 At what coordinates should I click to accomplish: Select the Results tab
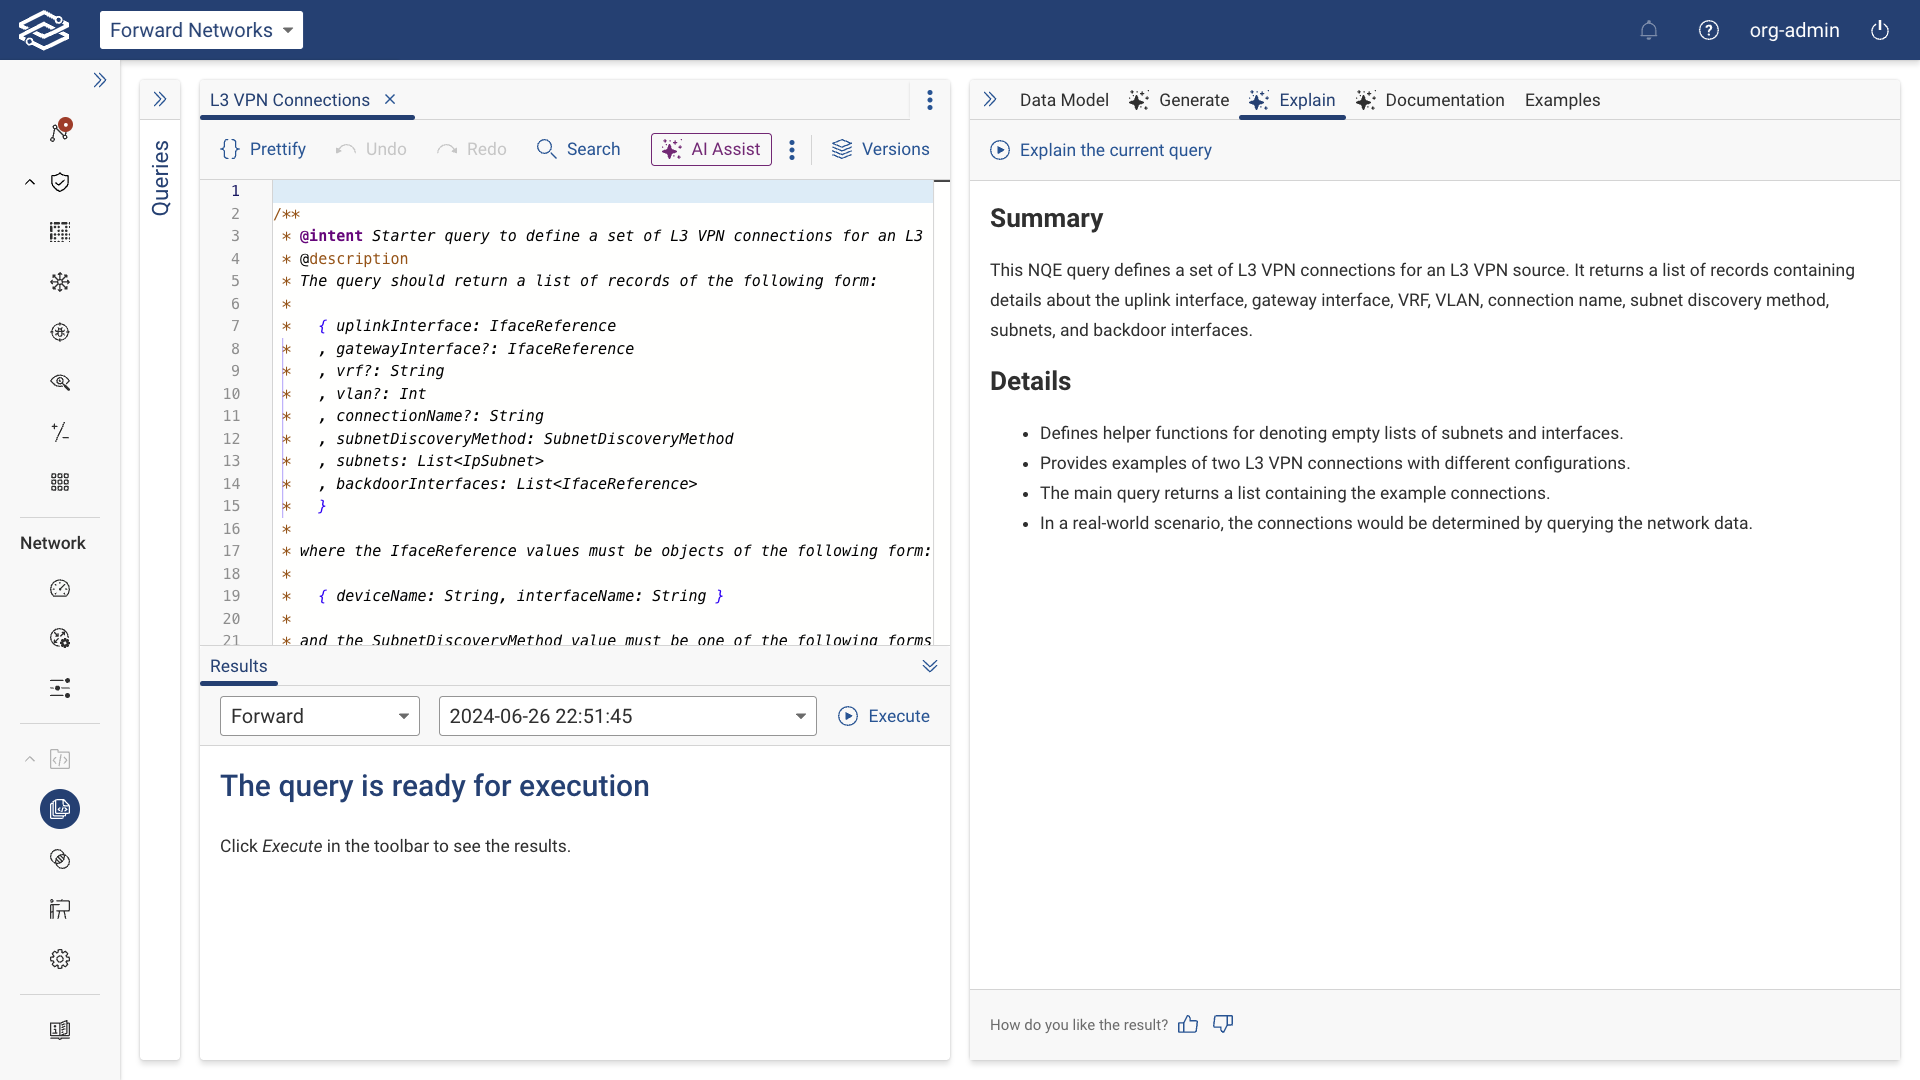(238, 666)
